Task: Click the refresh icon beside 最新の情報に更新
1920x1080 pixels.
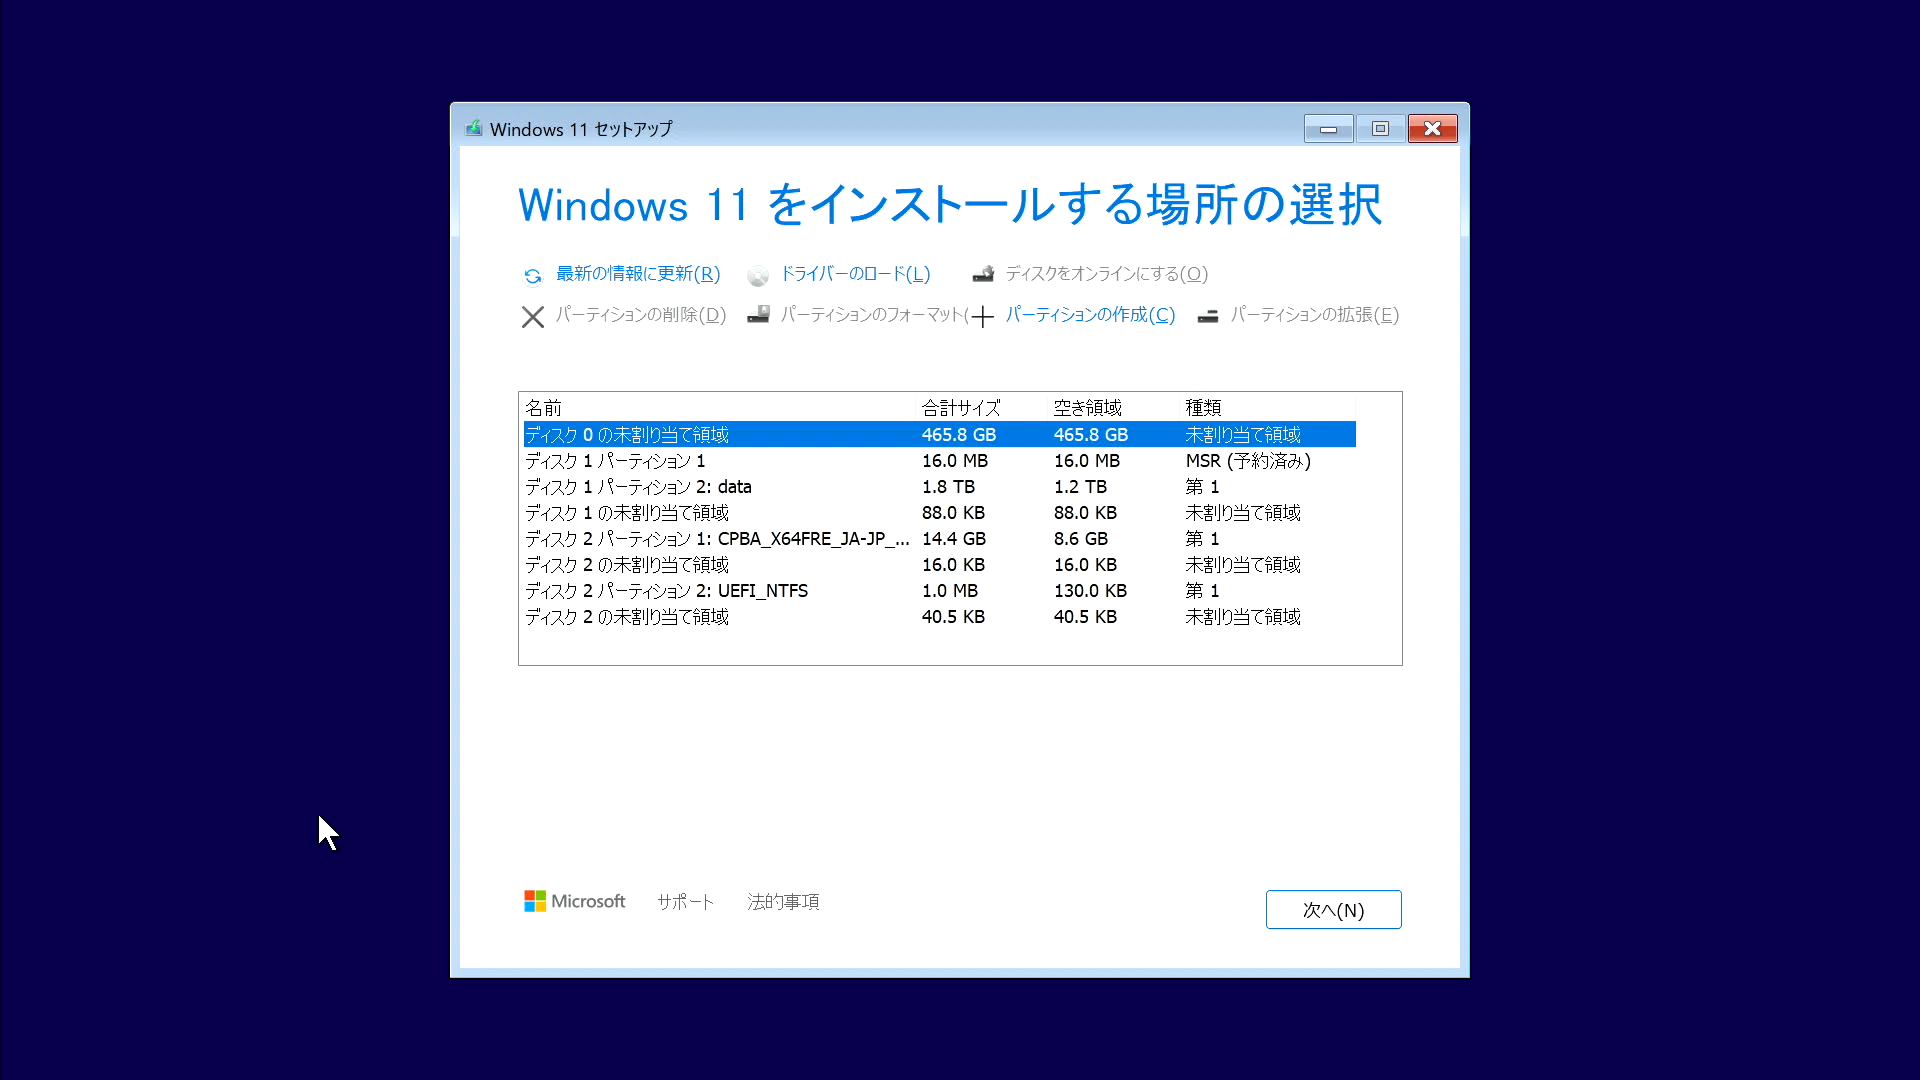Action: point(533,276)
